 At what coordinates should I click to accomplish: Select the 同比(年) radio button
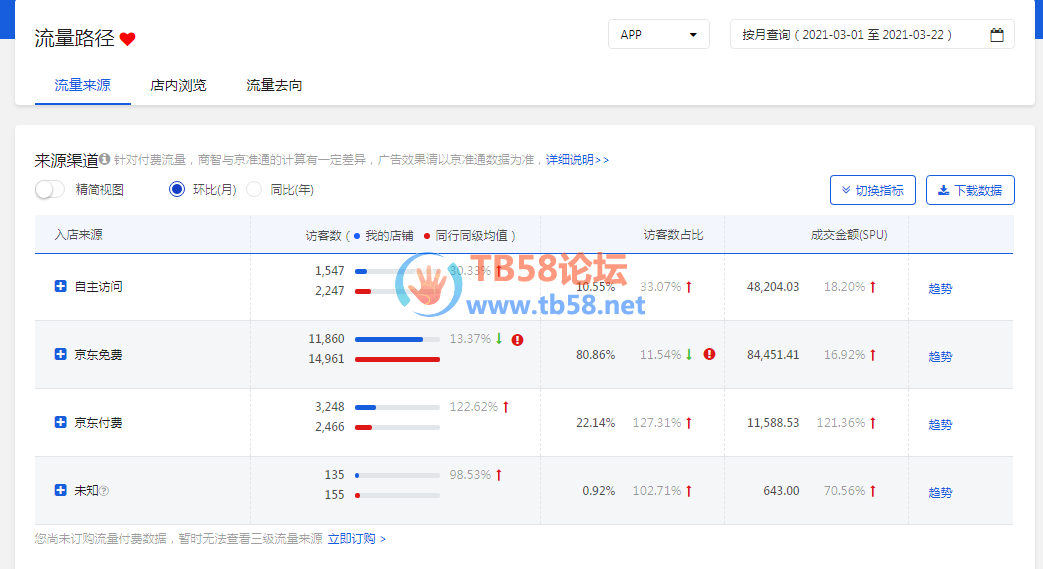pos(254,189)
